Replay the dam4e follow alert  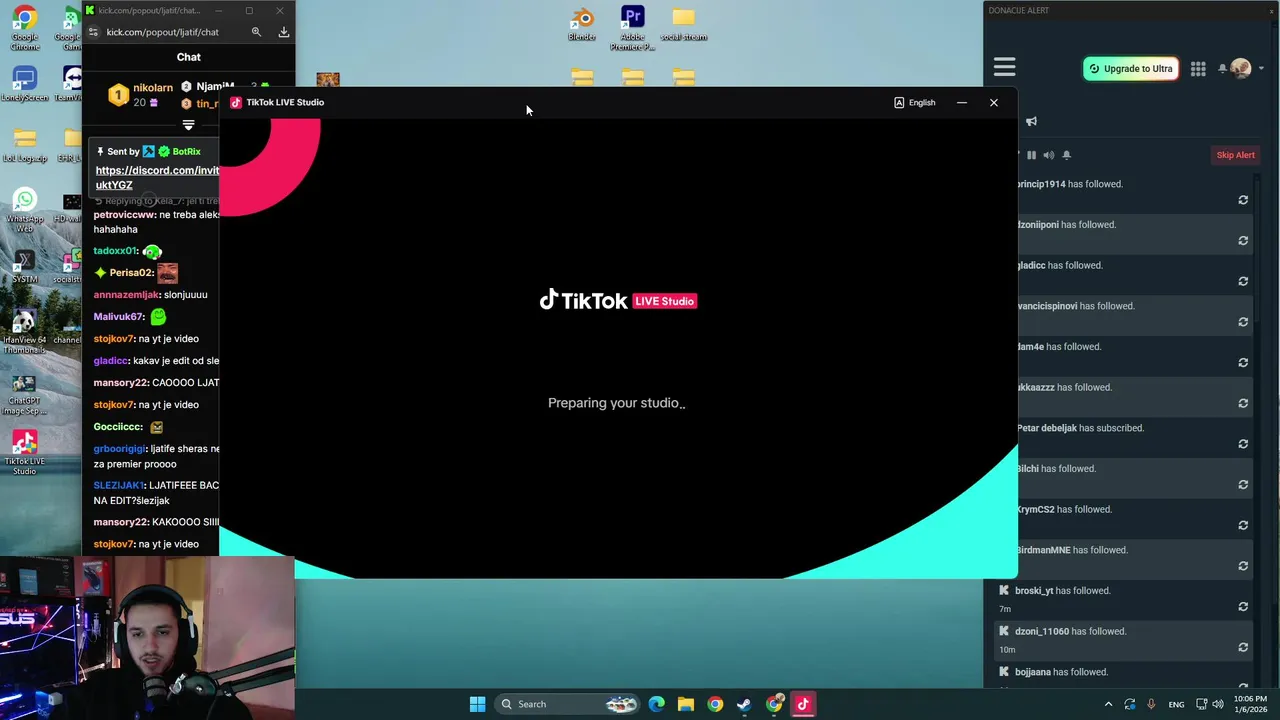coord(1243,363)
